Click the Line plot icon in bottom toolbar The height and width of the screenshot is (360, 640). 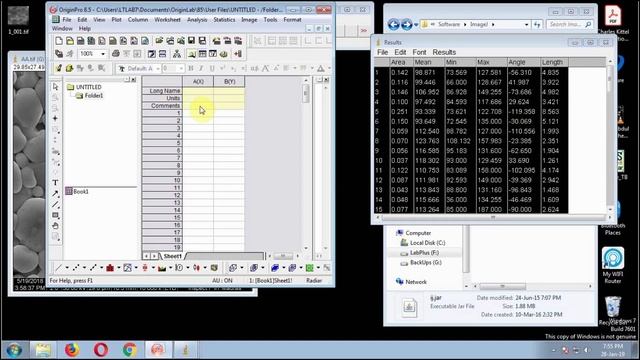[59, 268]
